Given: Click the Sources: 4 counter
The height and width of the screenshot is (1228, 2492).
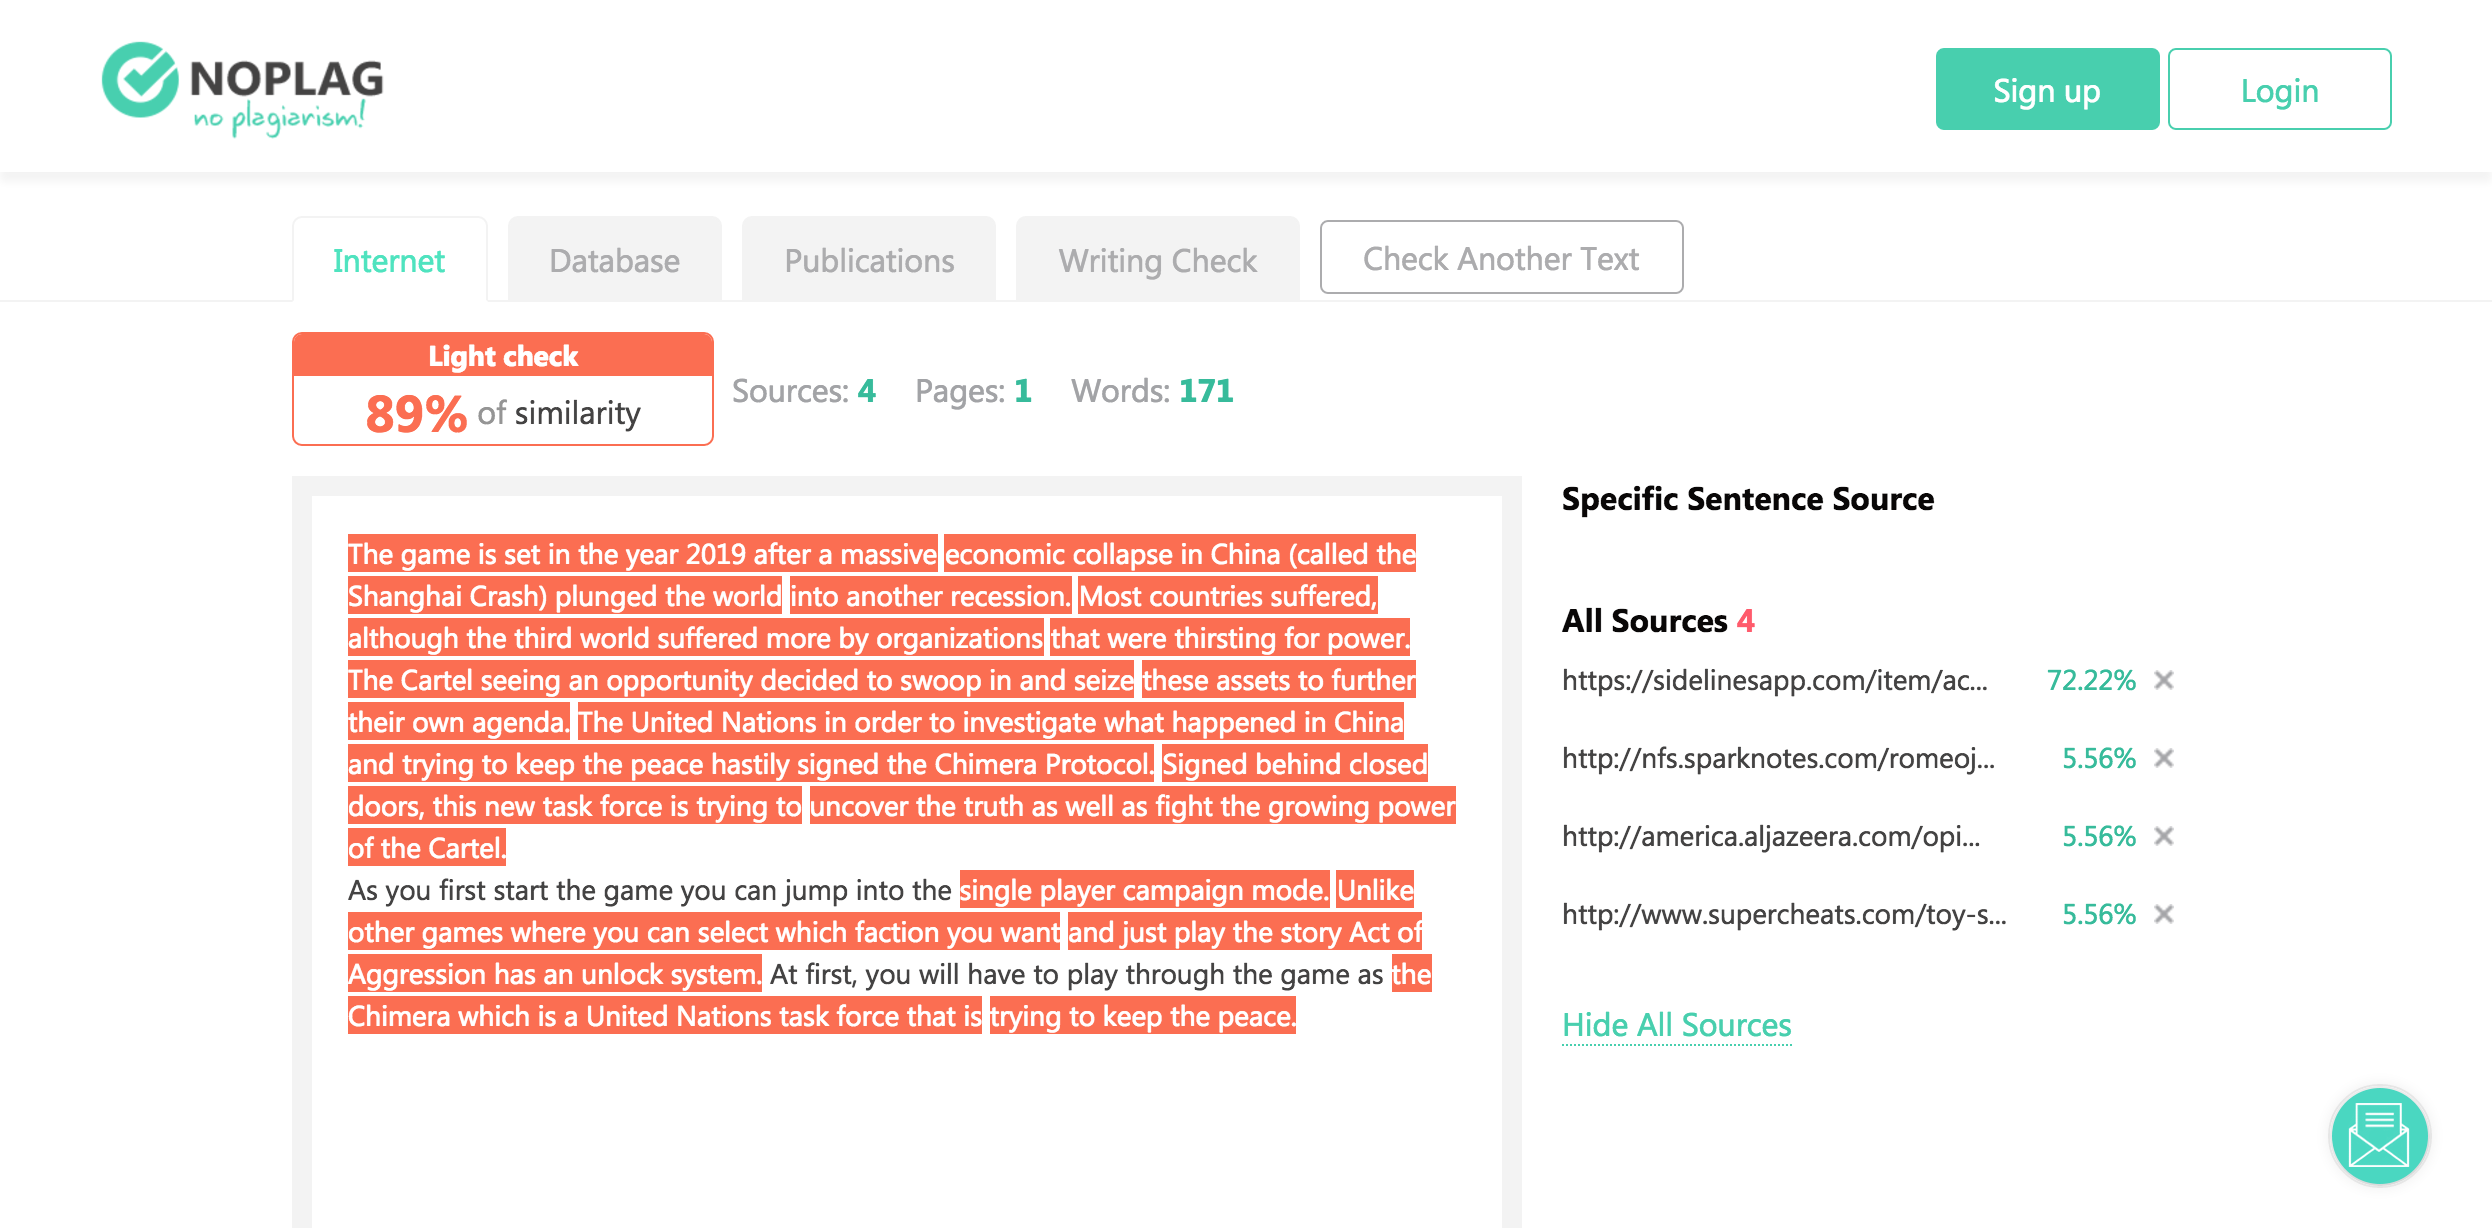Looking at the screenshot, I should tap(803, 391).
